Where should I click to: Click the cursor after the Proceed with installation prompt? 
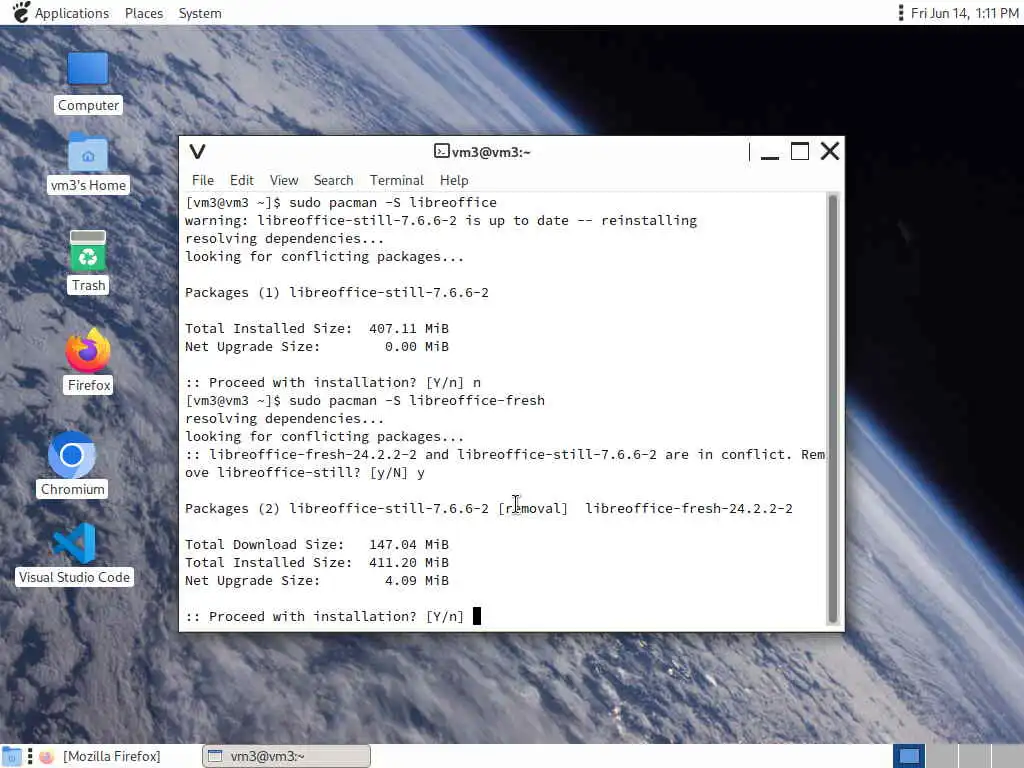(477, 616)
